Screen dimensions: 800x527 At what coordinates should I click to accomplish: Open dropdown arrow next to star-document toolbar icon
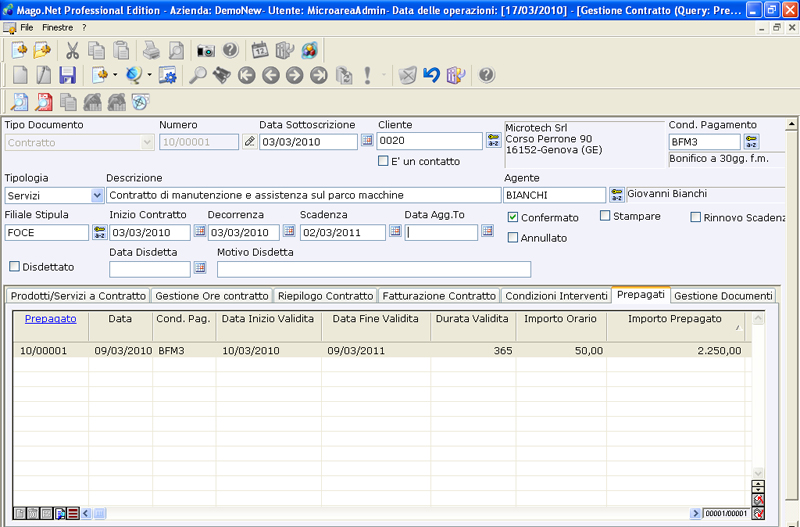(115, 75)
